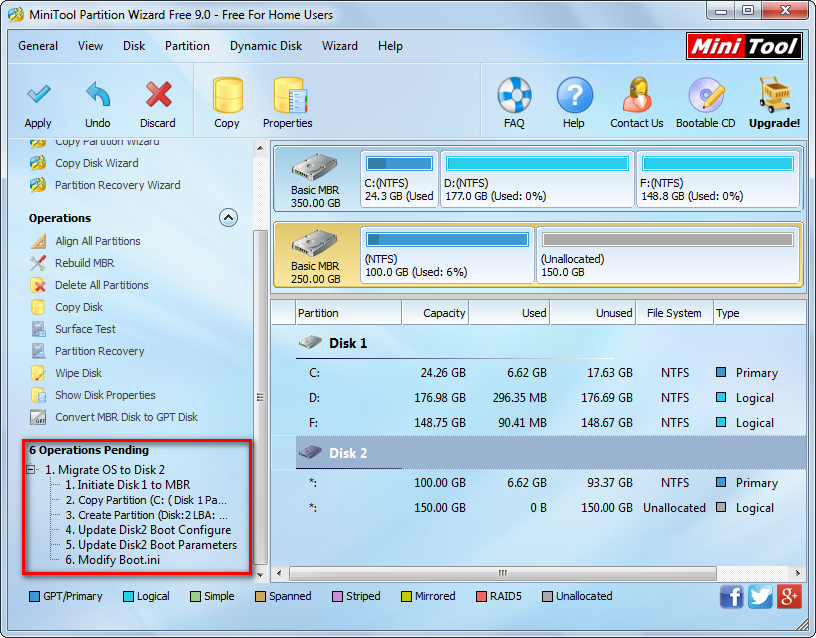Select pending step Update Disk2 Boot Configure
This screenshot has width=816, height=638.
click(x=148, y=530)
